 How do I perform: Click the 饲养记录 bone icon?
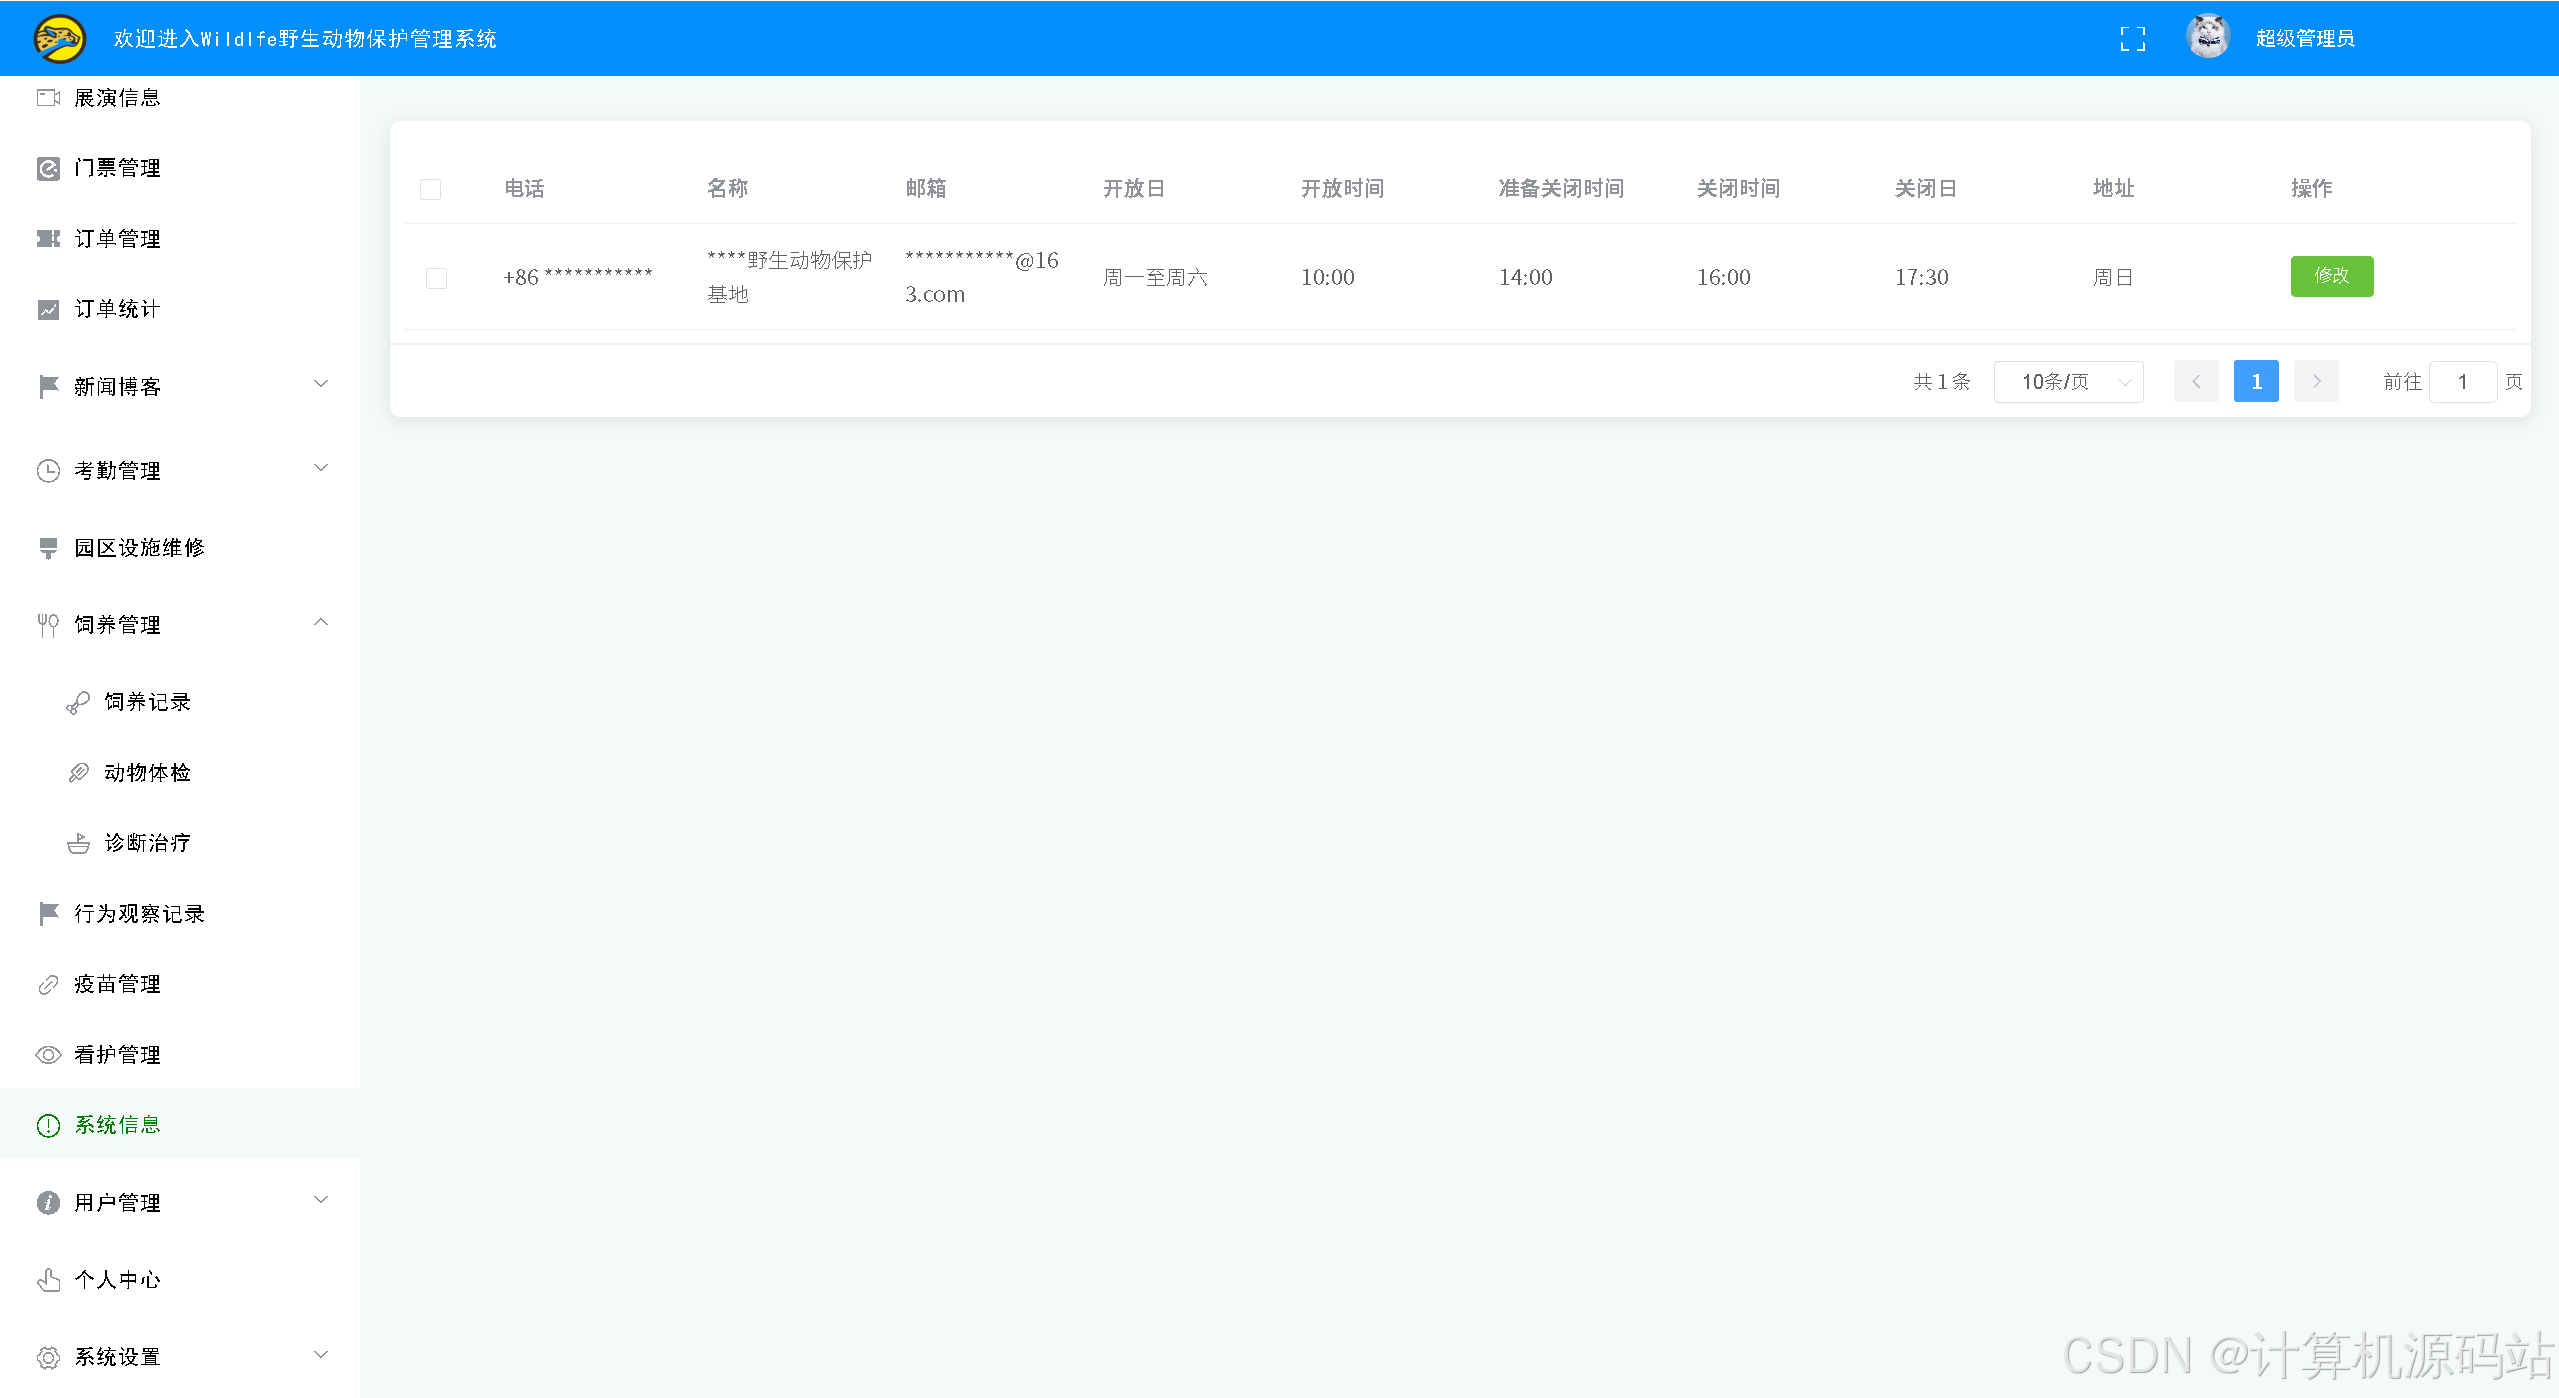(x=78, y=703)
